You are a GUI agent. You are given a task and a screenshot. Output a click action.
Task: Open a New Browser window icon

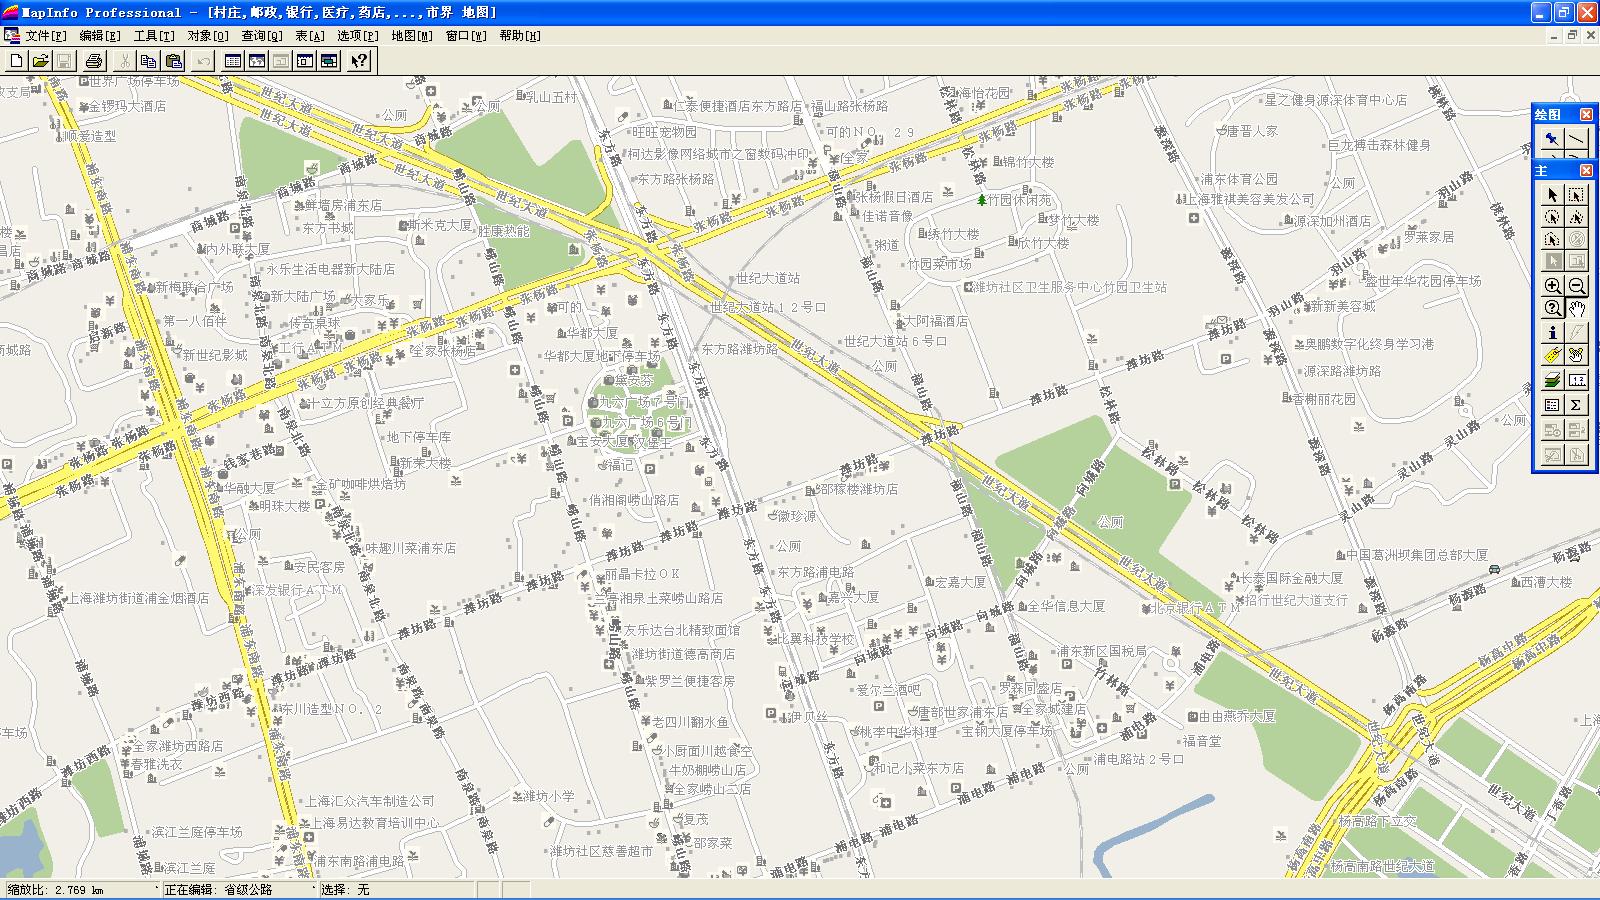click(233, 61)
